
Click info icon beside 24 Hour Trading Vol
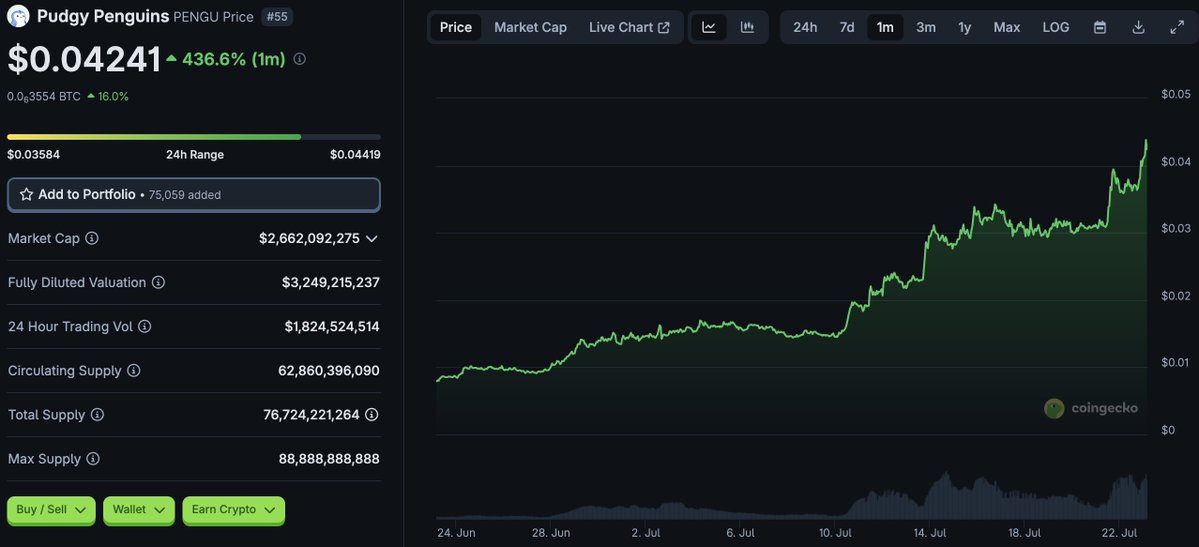pos(145,327)
